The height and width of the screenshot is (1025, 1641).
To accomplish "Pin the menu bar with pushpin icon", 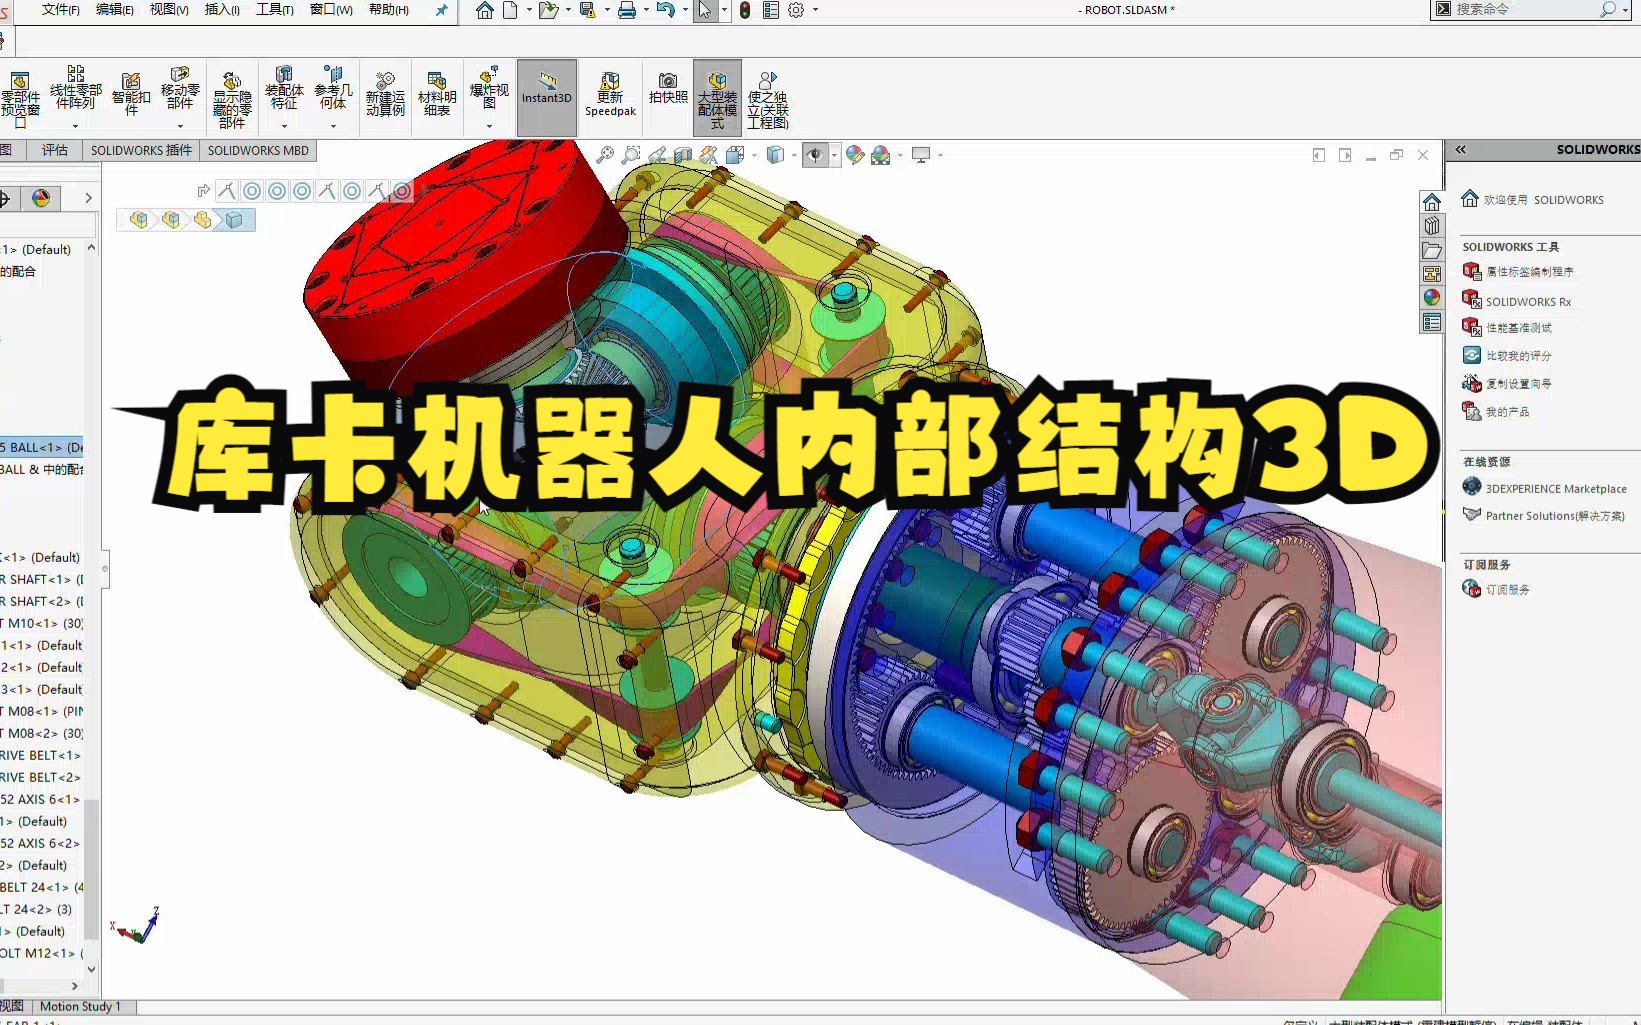I will click(441, 10).
